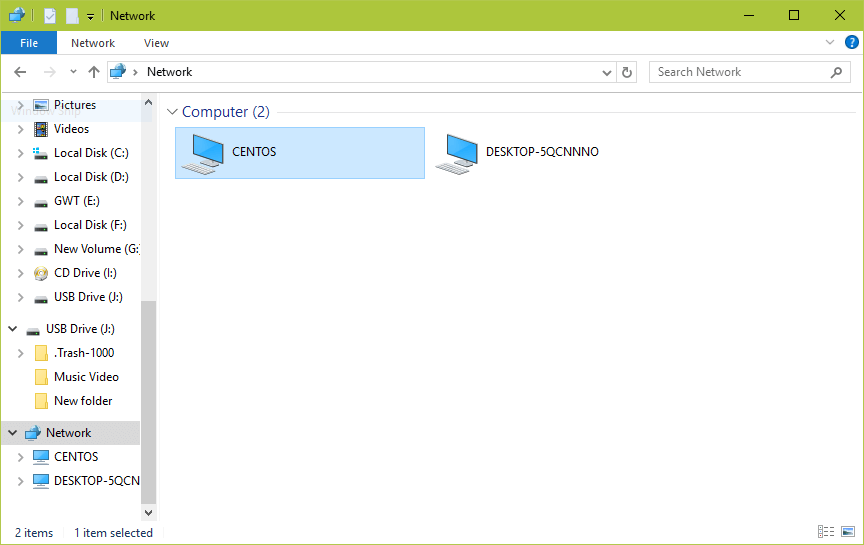Click the address bar network icon
Image resolution: width=864 pixels, height=545 pixels.
[118, 72]
